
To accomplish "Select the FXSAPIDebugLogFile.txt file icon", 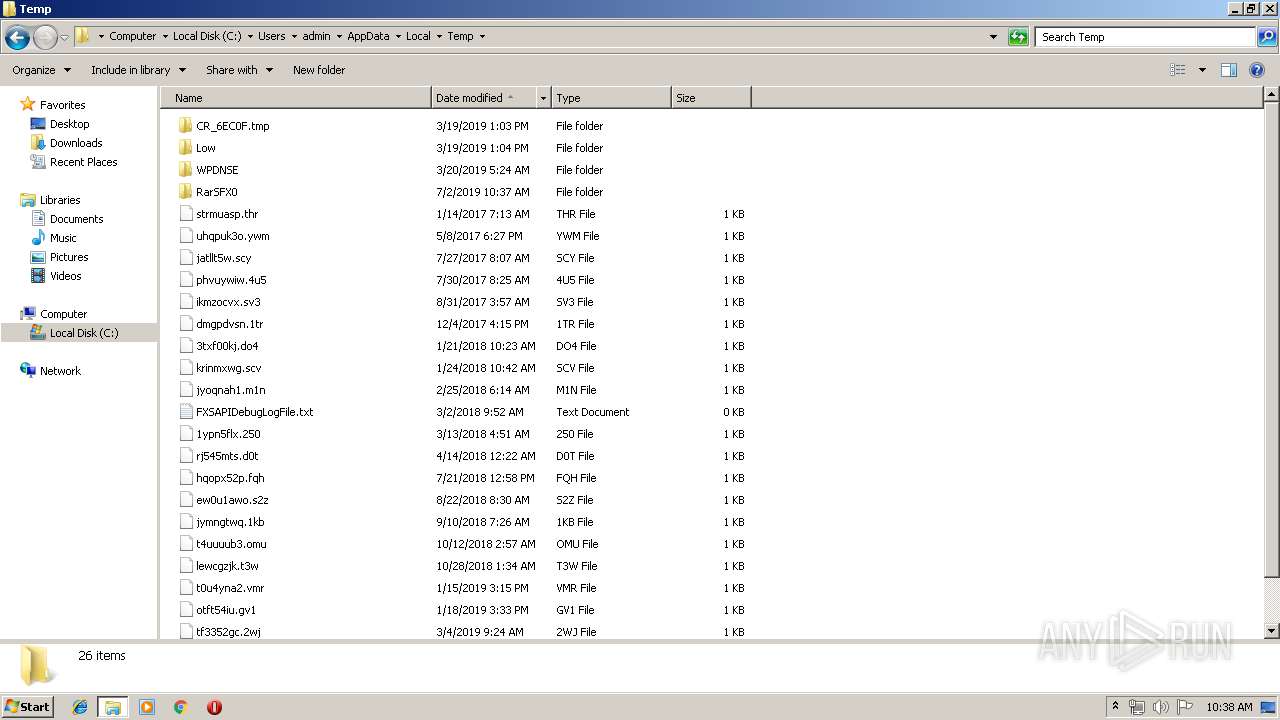I will click(185, 412).
